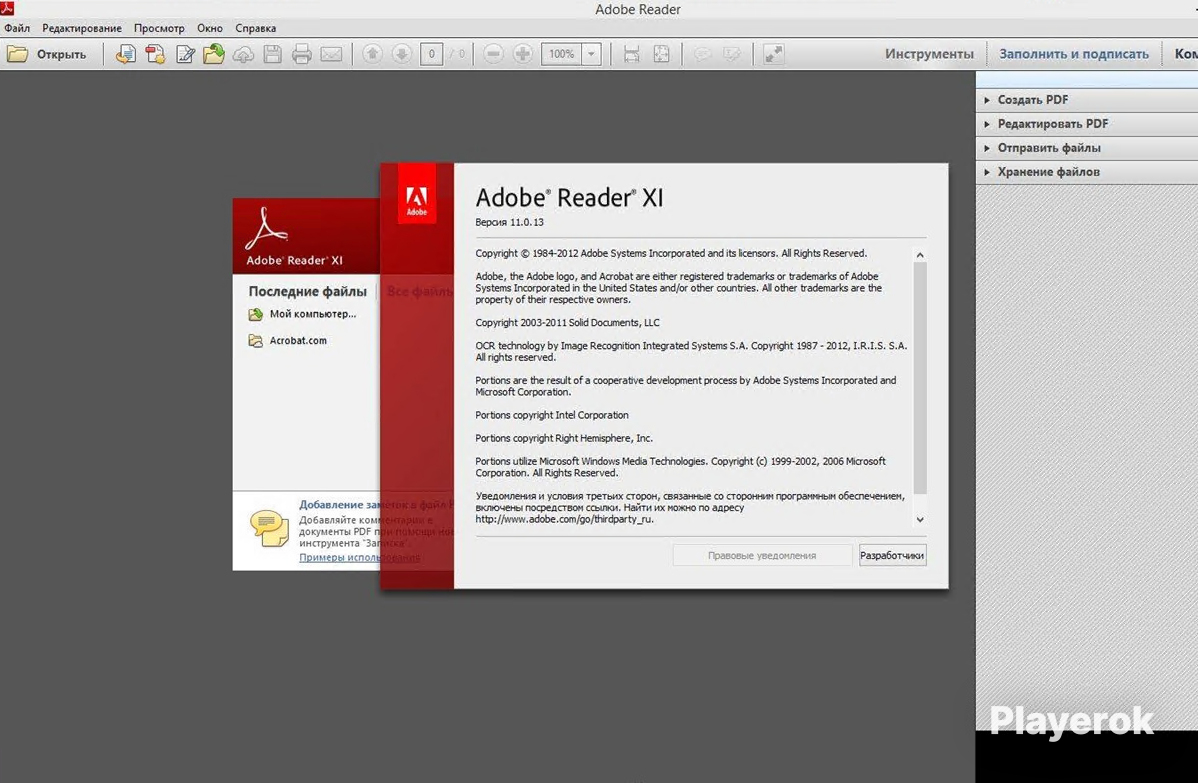Open Acrobat.com in welcome window

click(288, 341)
